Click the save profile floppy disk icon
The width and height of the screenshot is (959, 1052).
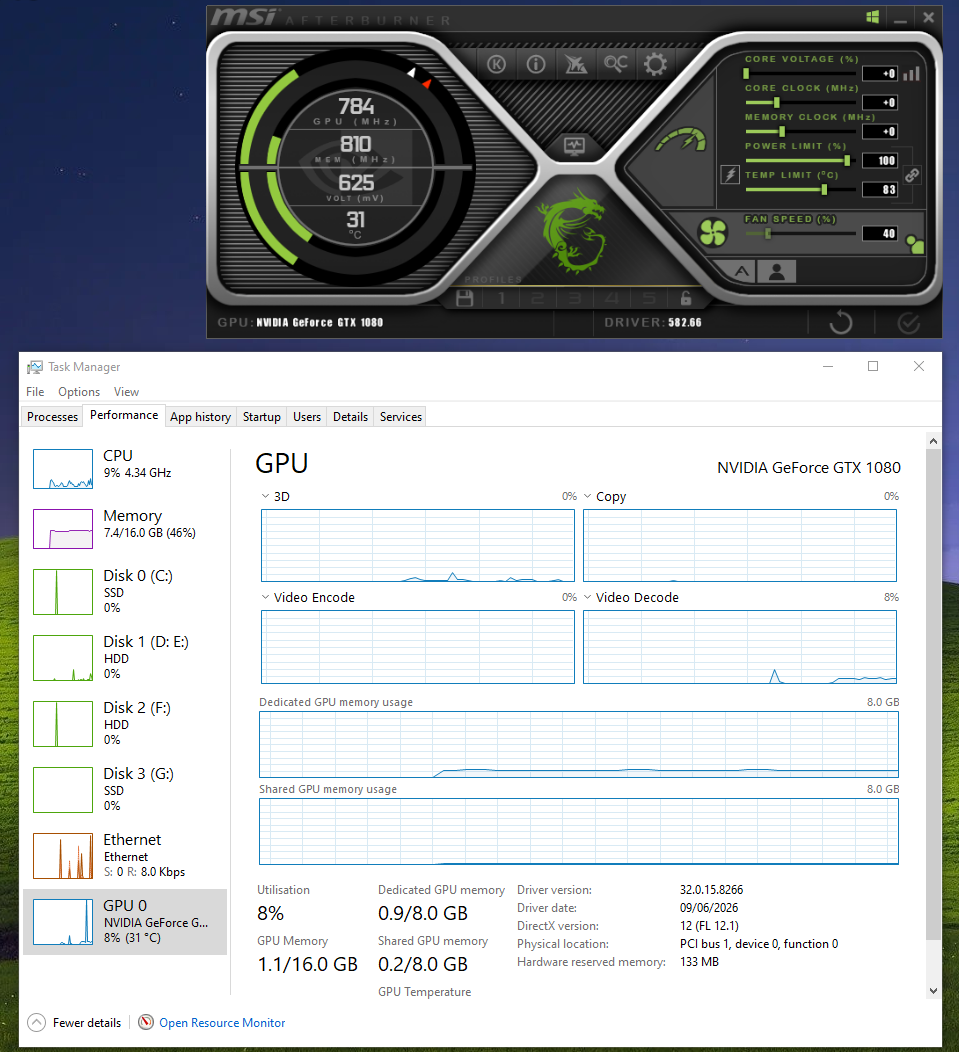click(x=464, y=298)
